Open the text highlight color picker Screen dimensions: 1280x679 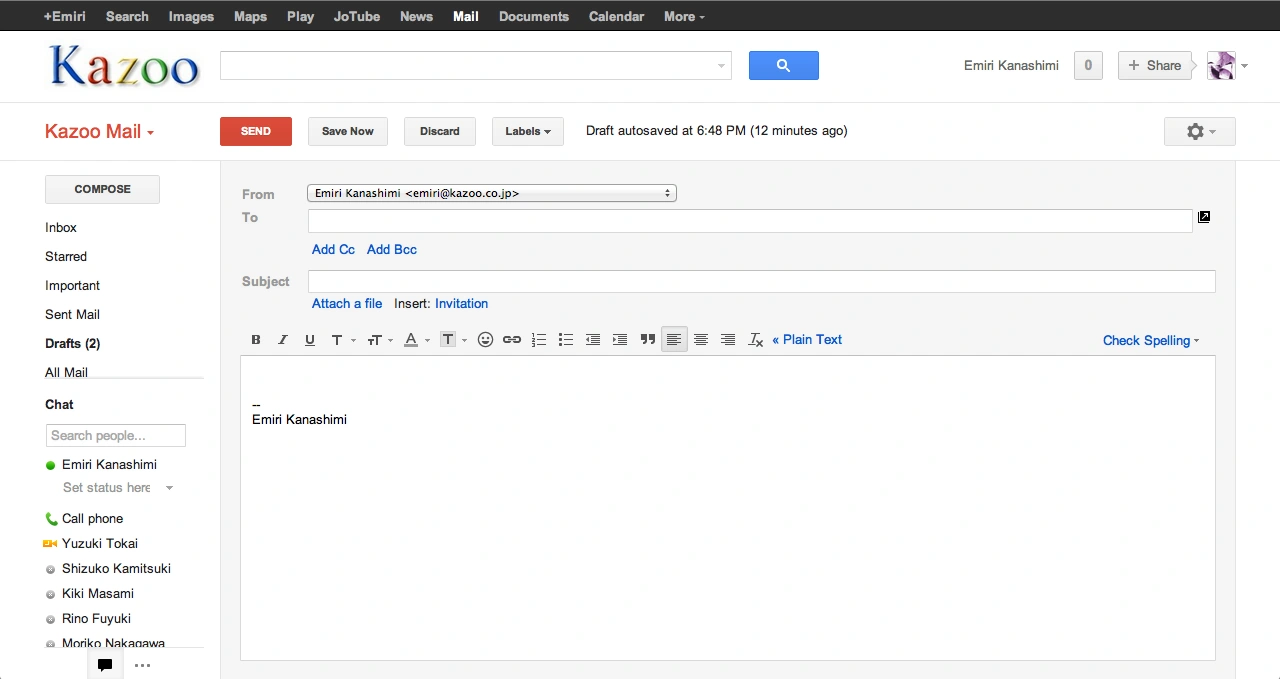click(x=453, y=340)
